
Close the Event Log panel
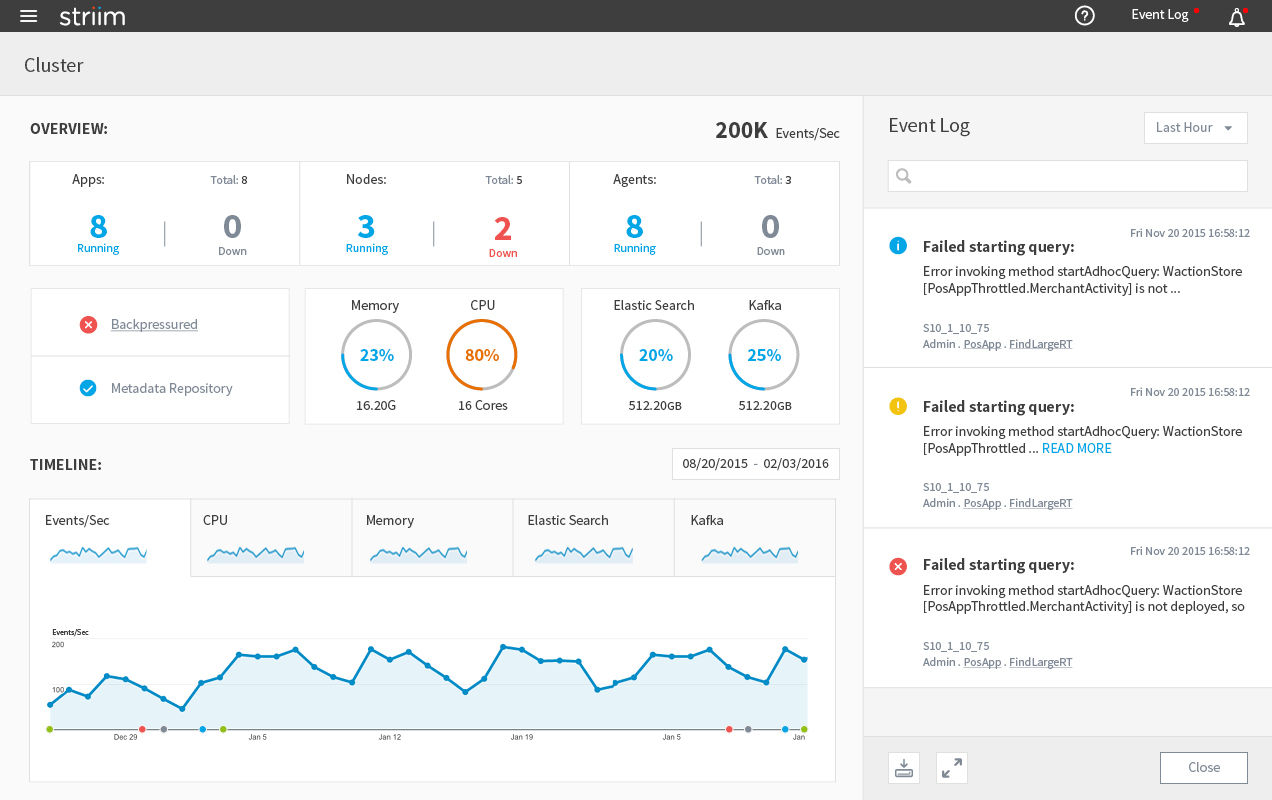(1203, 767)
